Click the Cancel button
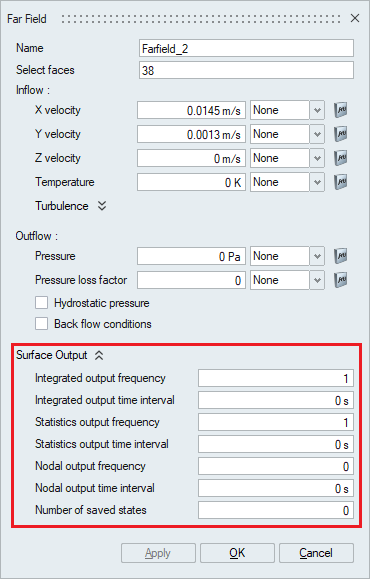 pos(316,553)
